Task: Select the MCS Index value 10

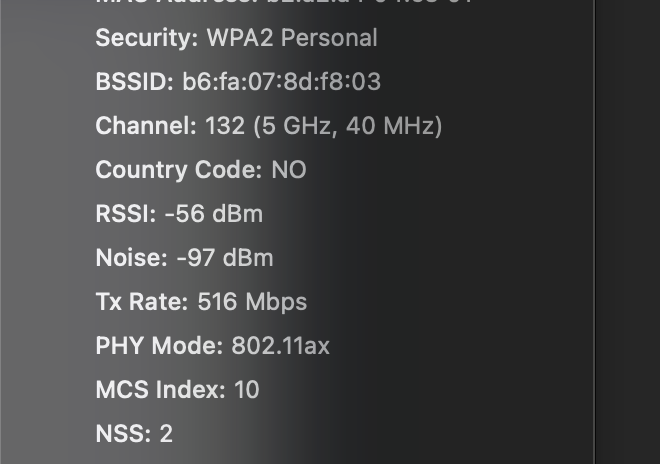Action: 247,389
